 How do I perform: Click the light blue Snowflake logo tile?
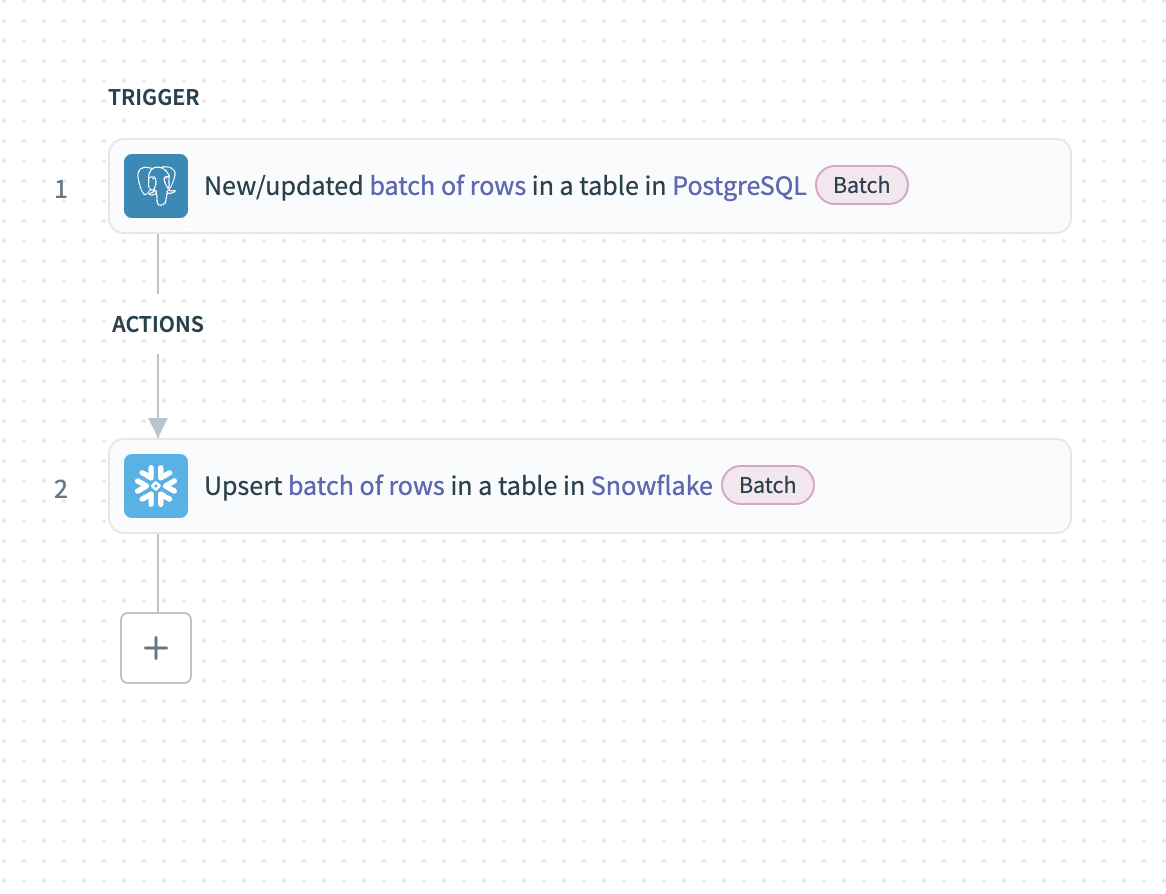[x=155, y=485]
